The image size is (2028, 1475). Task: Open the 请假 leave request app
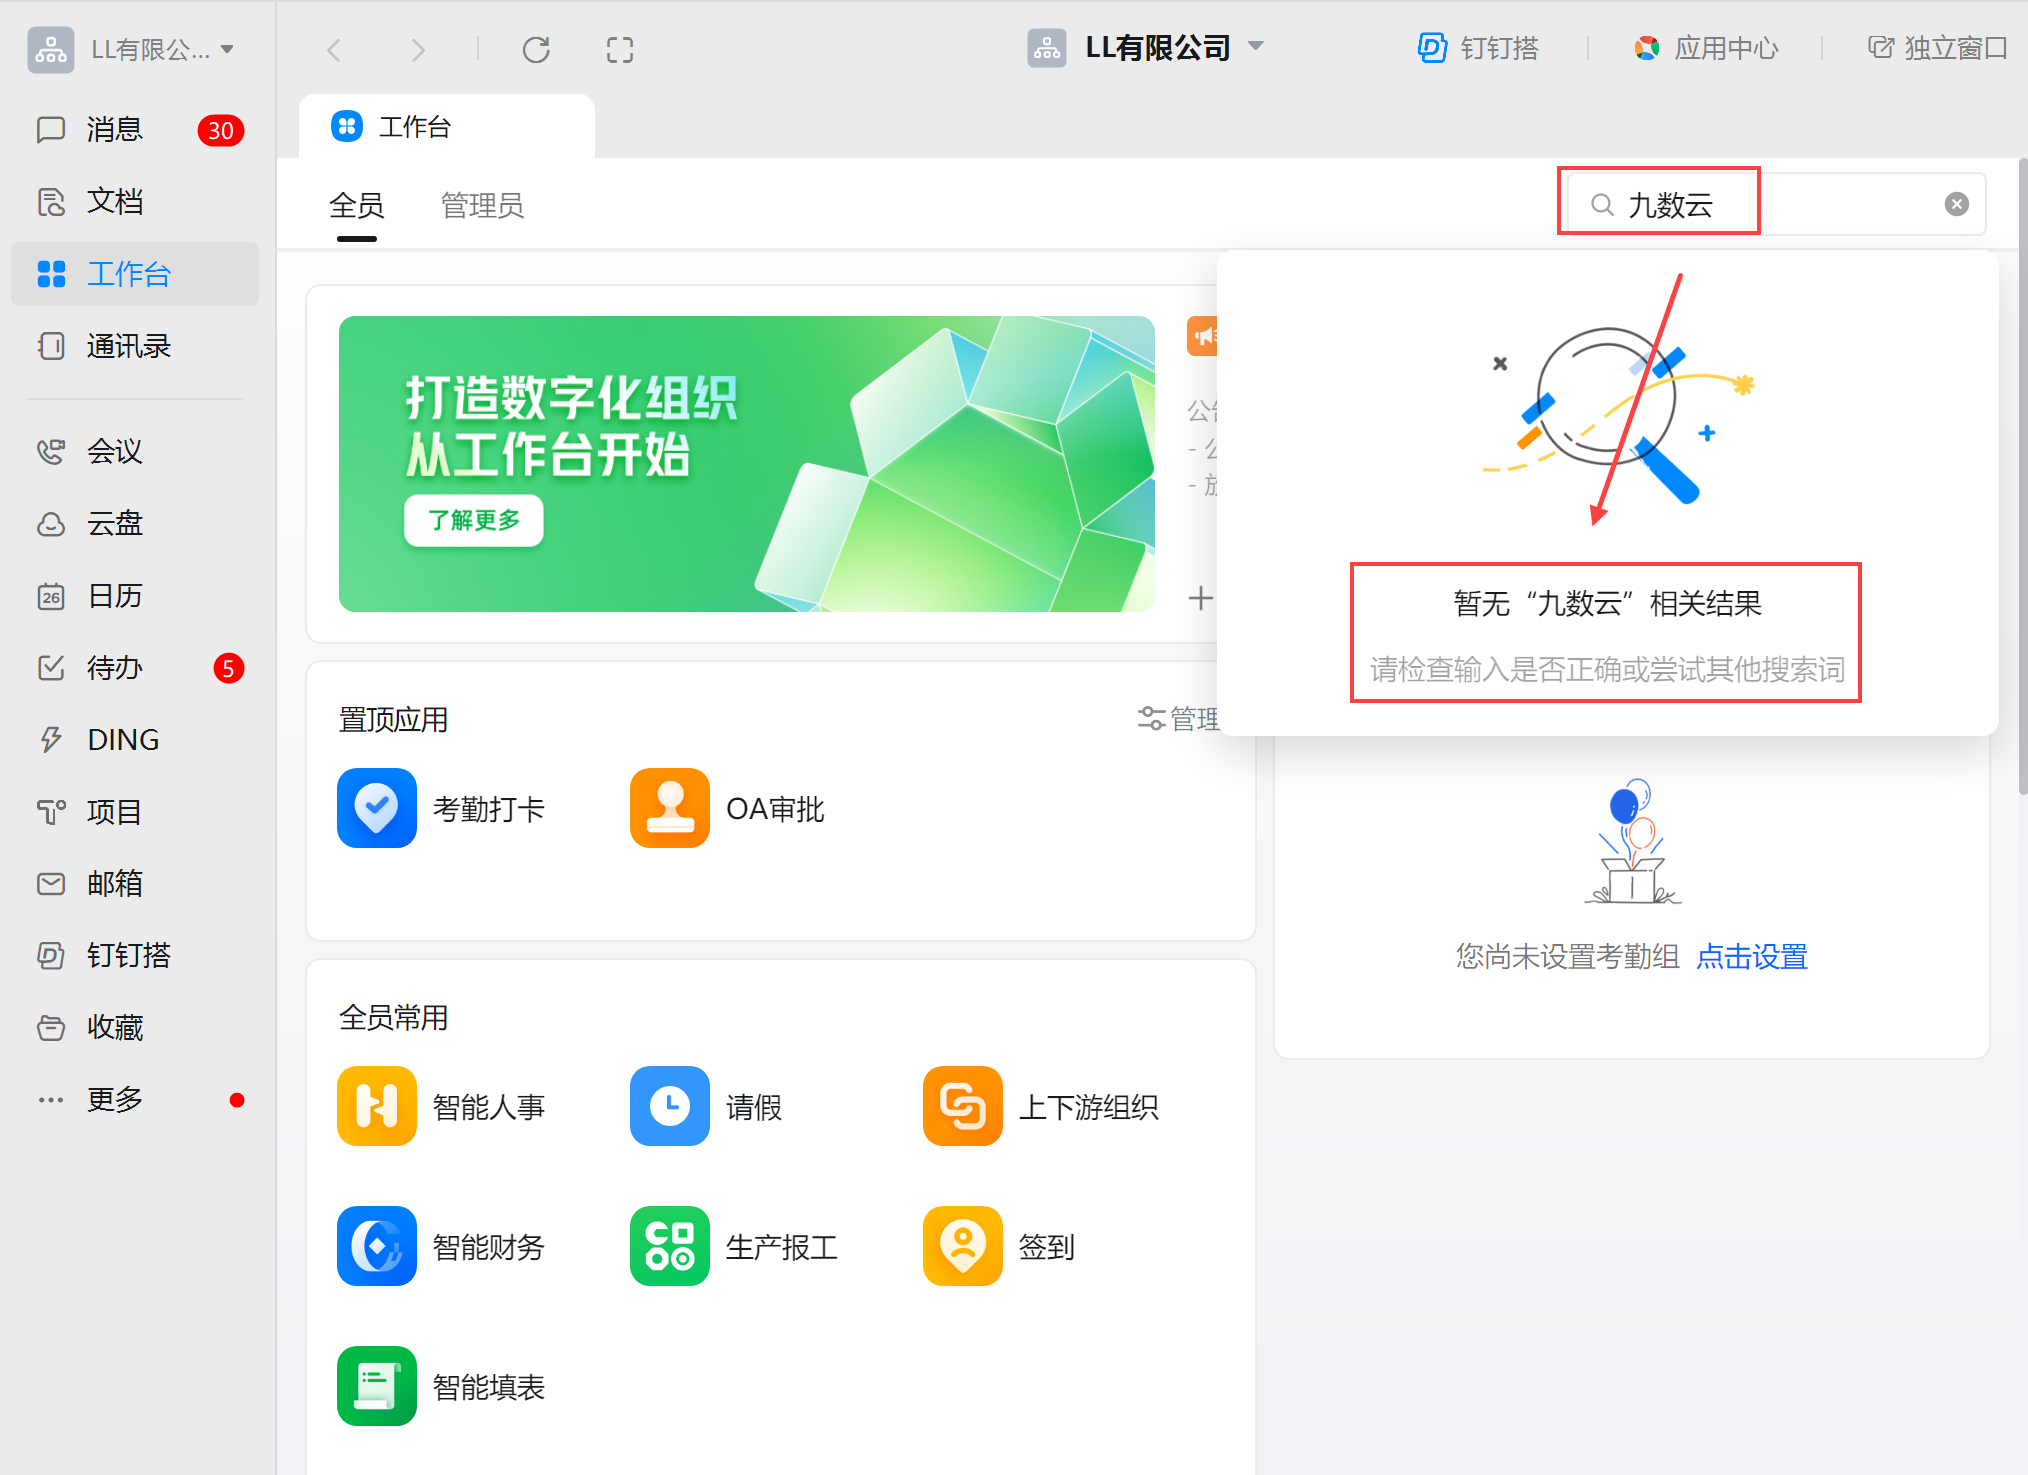tap(669, 1106)
